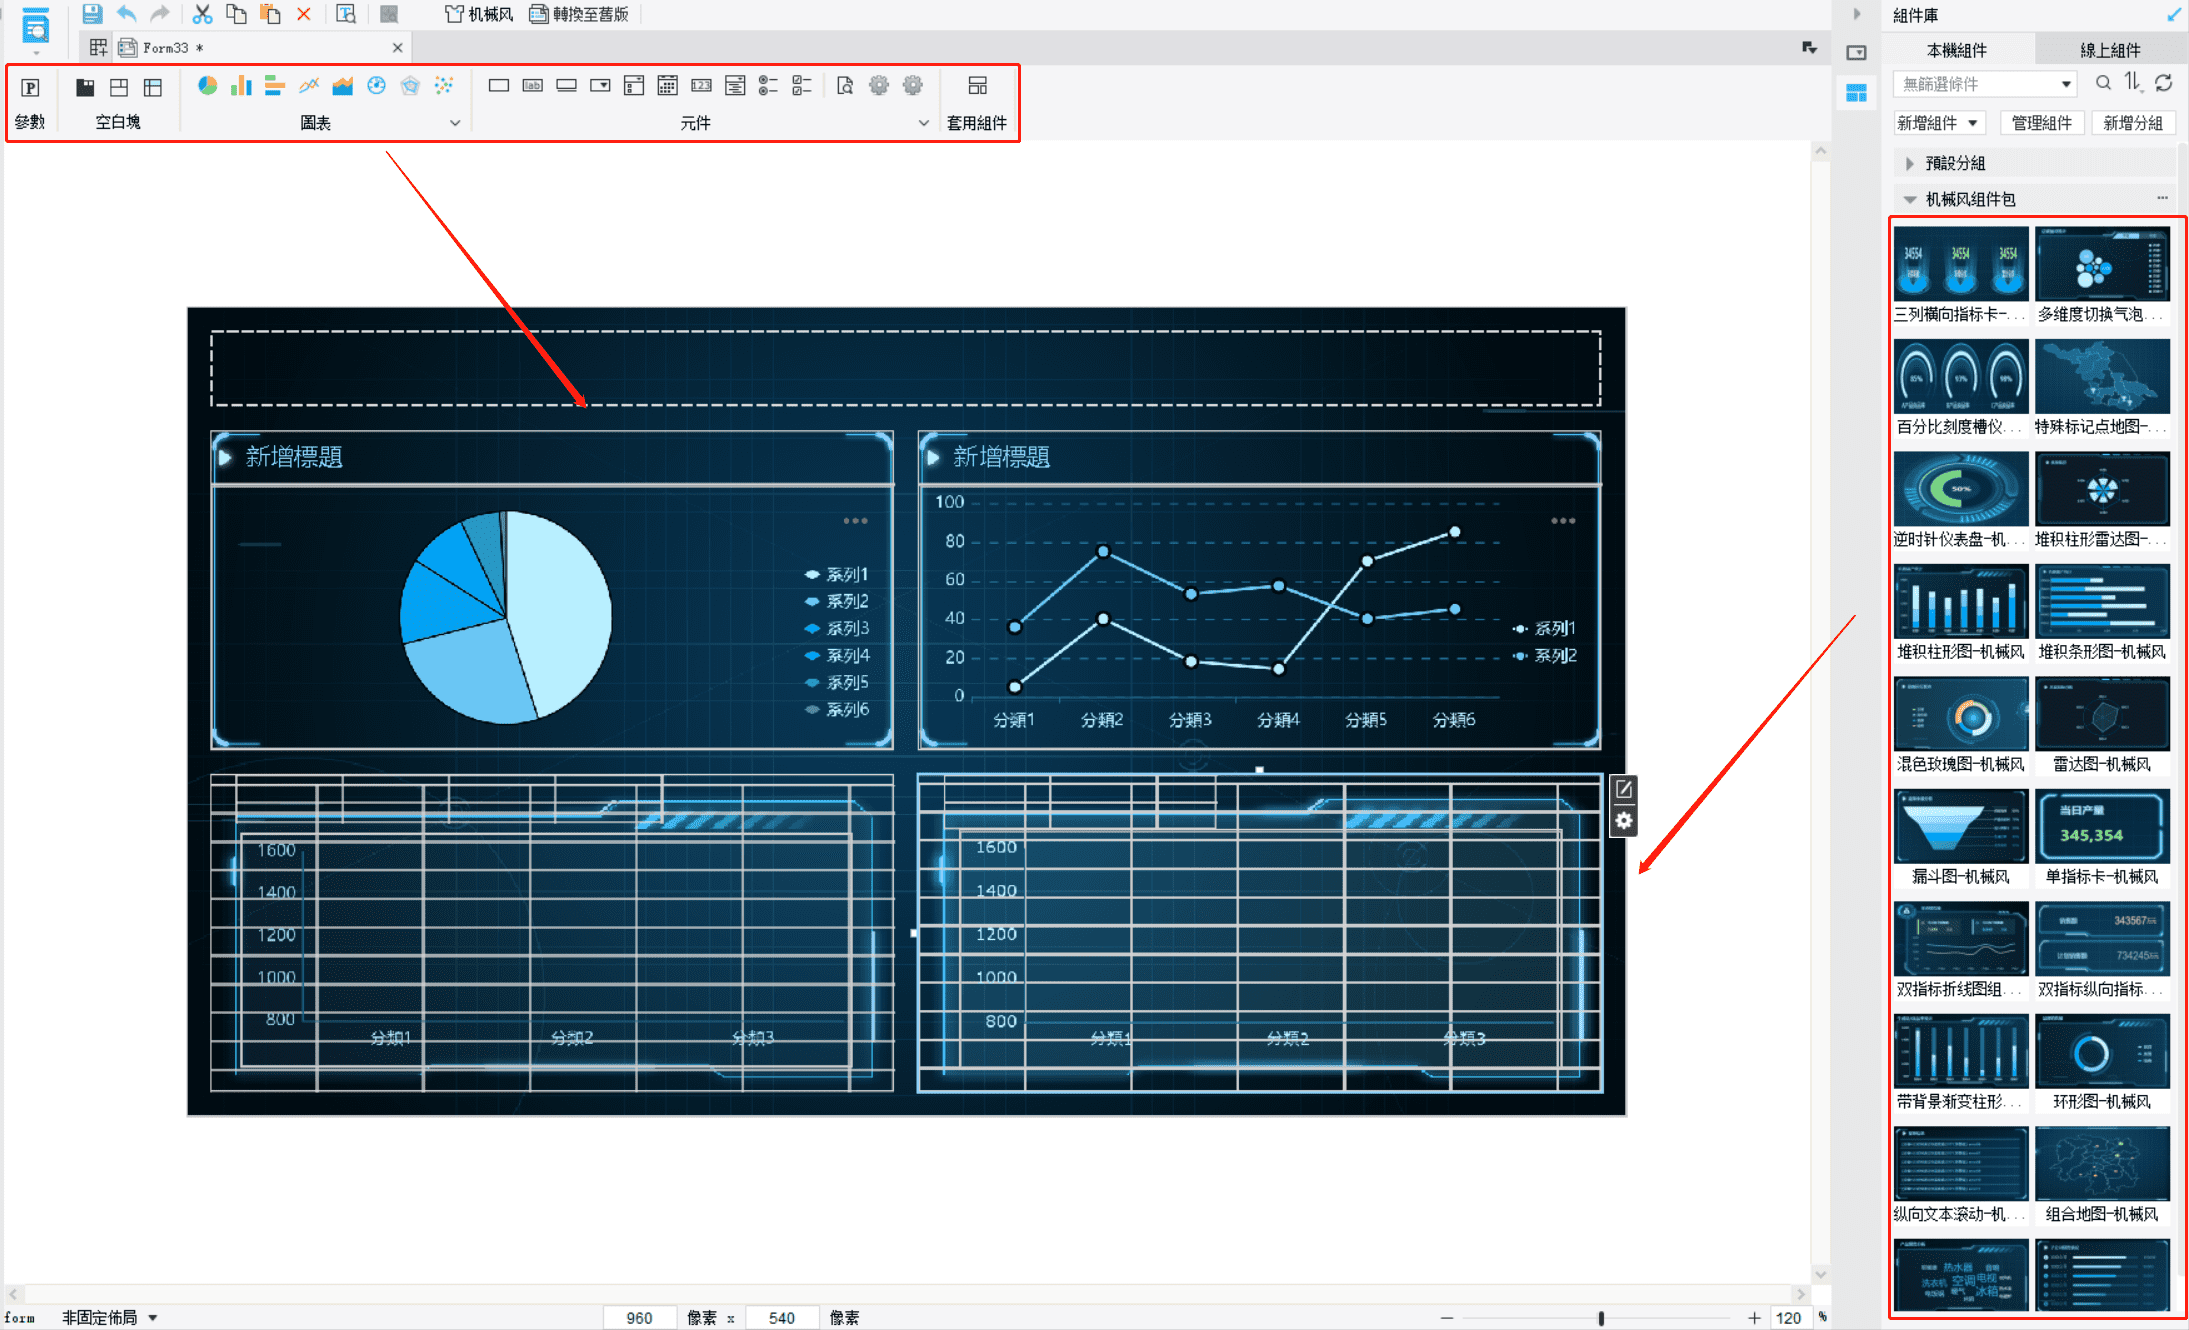Select the radio button group widget icon
The image size is (2189, 1330).
tap(768, 86)
